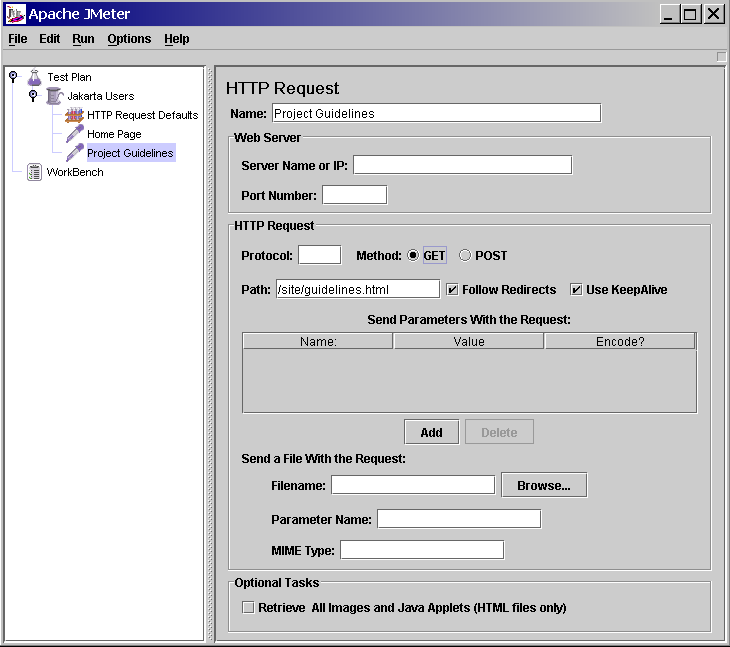Select the Test Plan label in the tree
The width and height of the screenshot is (730, 647).
69,77
